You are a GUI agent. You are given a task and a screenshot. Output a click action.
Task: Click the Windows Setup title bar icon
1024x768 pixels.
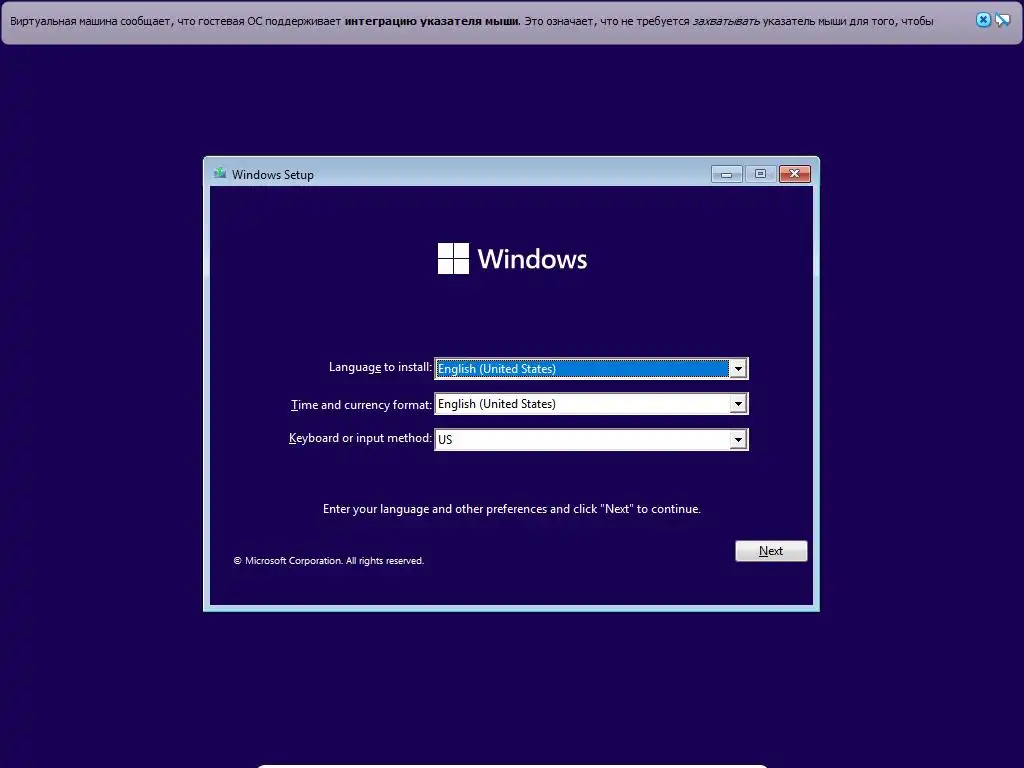pos(220,173)
